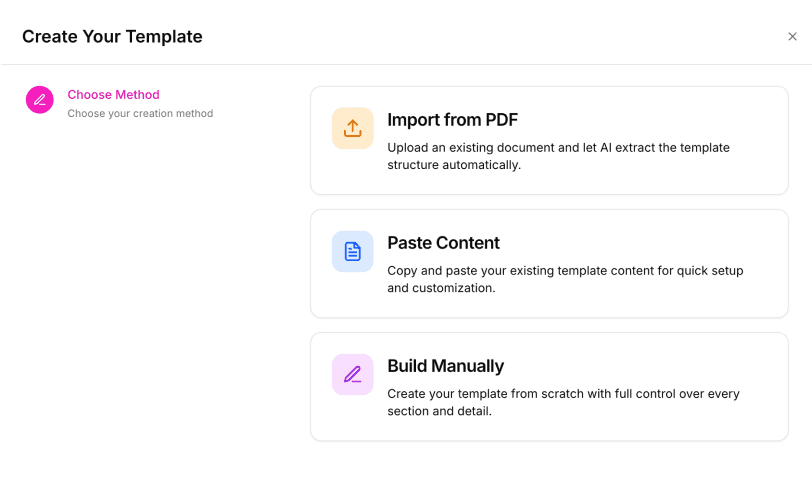Click the orange upload icon for PDF import
The width and height of the screenshot is (812, 482).
(x=352, y=129)
